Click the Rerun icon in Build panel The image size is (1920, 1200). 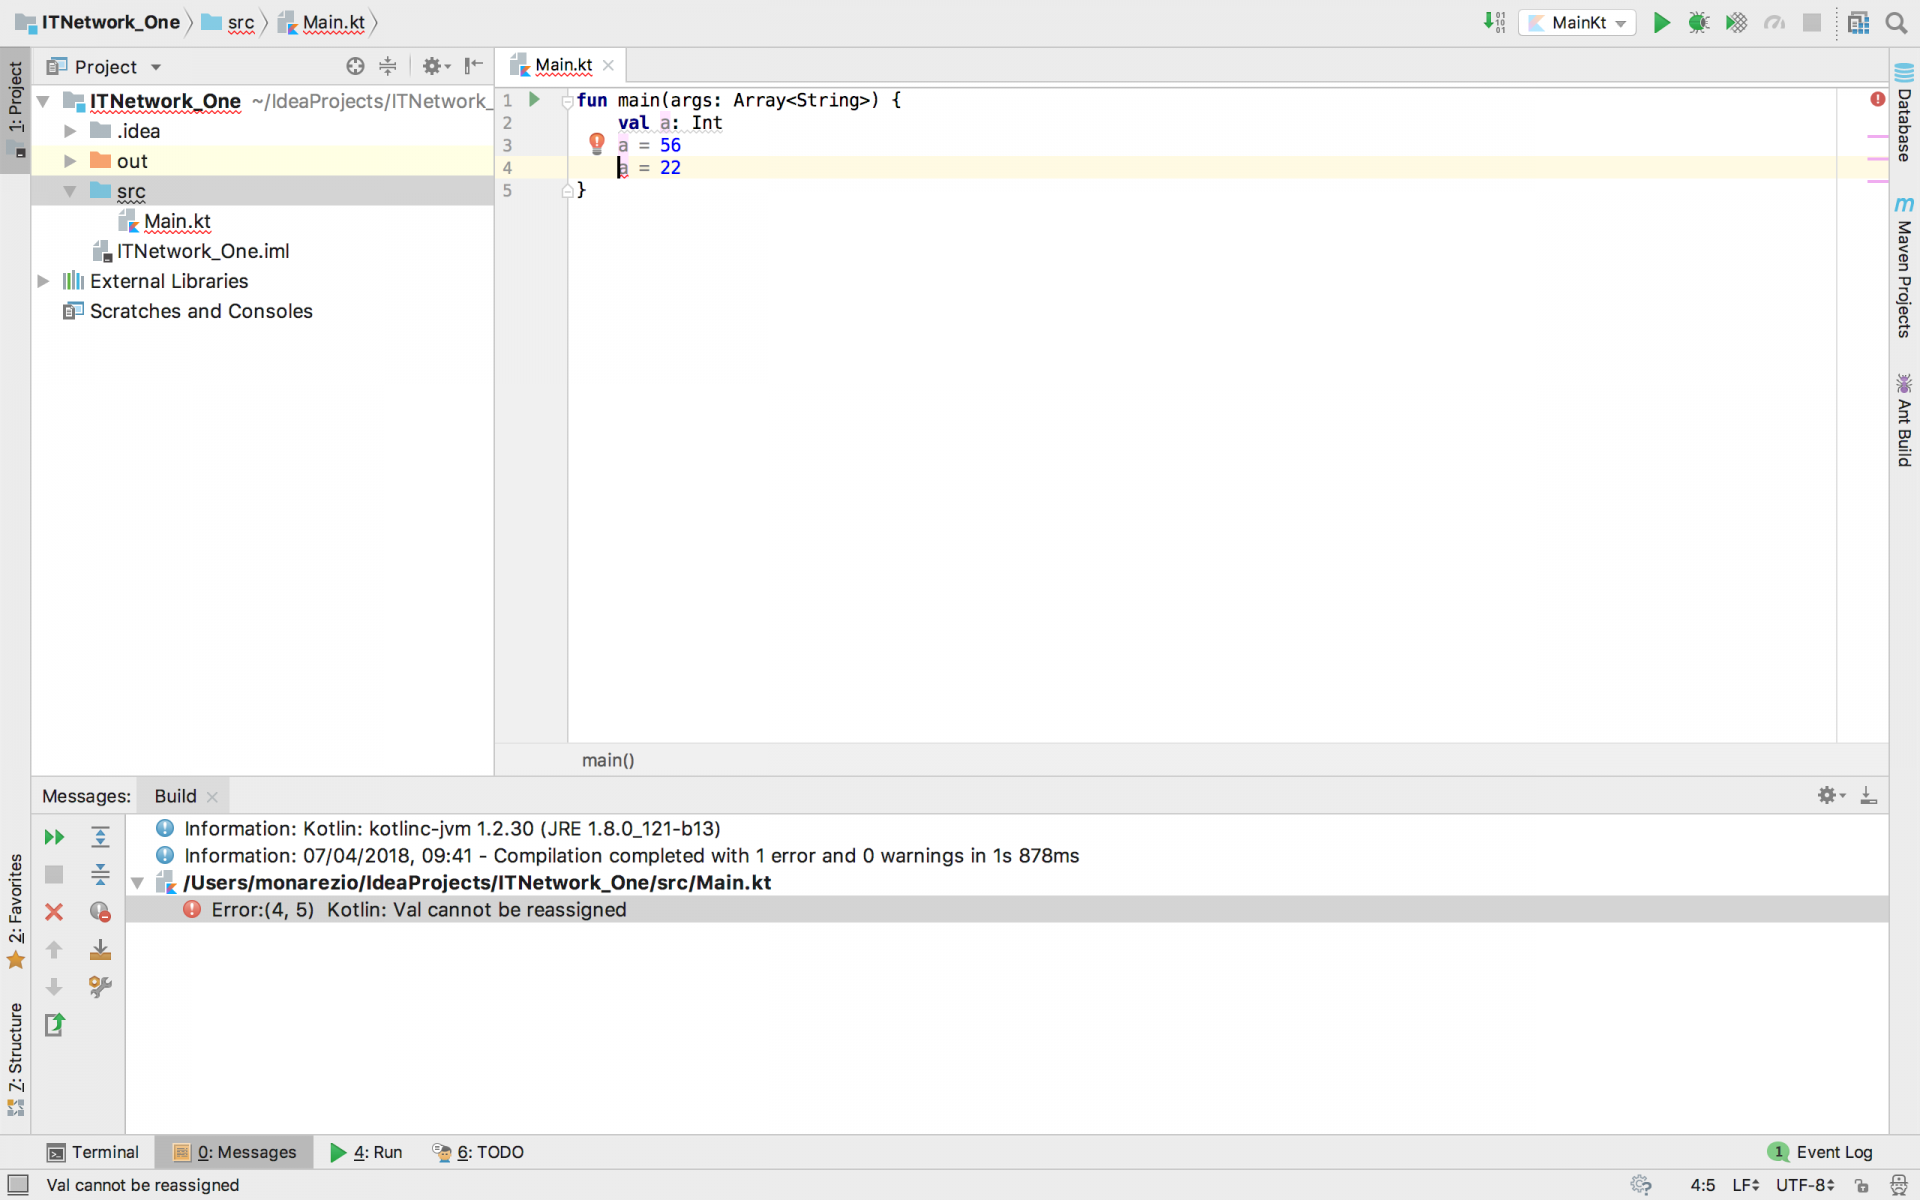tap(54, 835)
